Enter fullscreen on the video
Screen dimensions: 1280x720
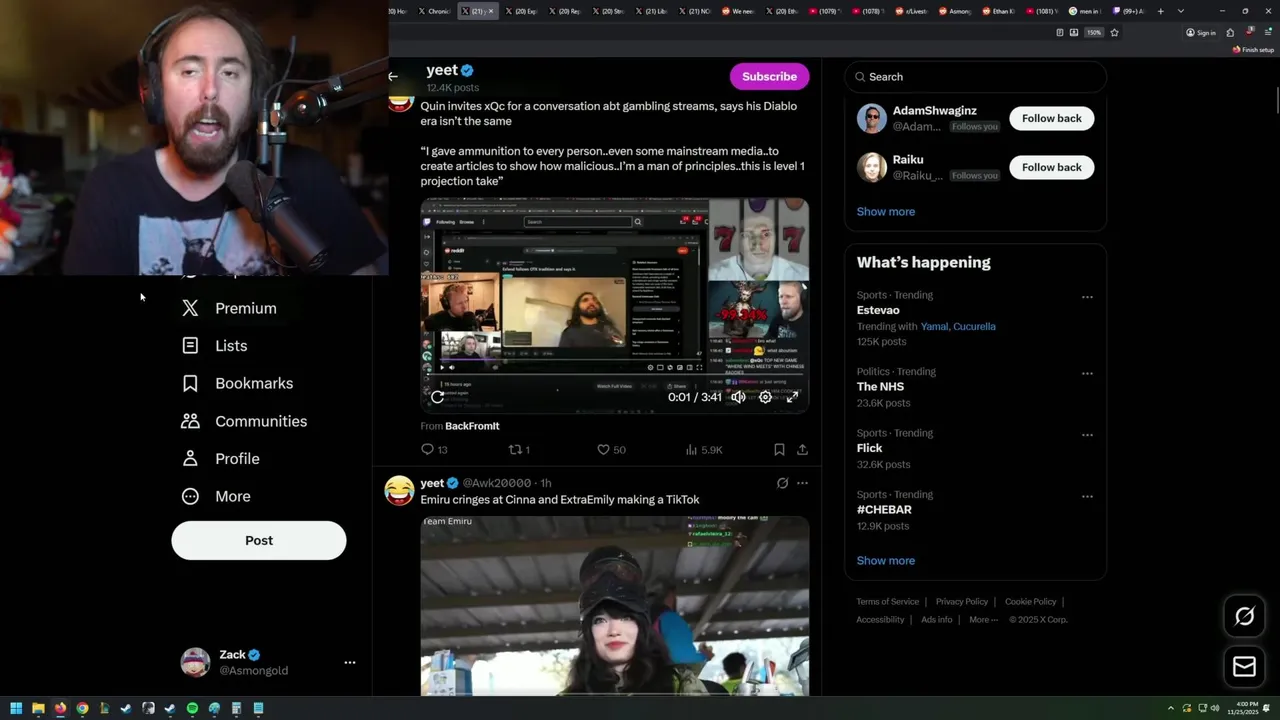(x=792, y=397)
